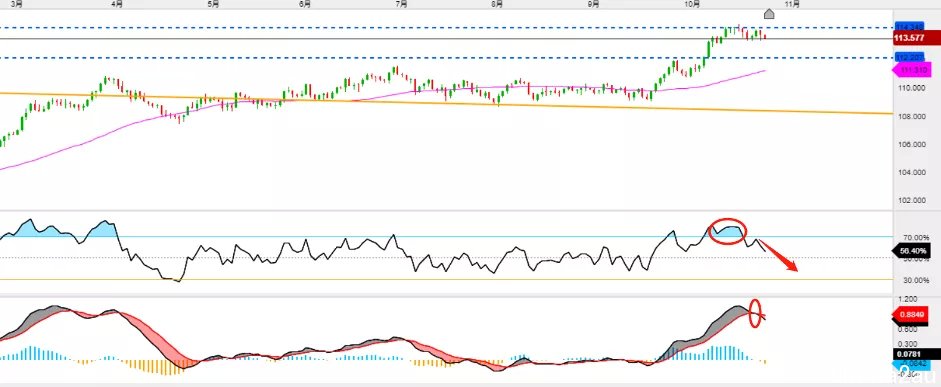
Task: Click the red arrow annotation on RSI panel
Action: point(779,255)
